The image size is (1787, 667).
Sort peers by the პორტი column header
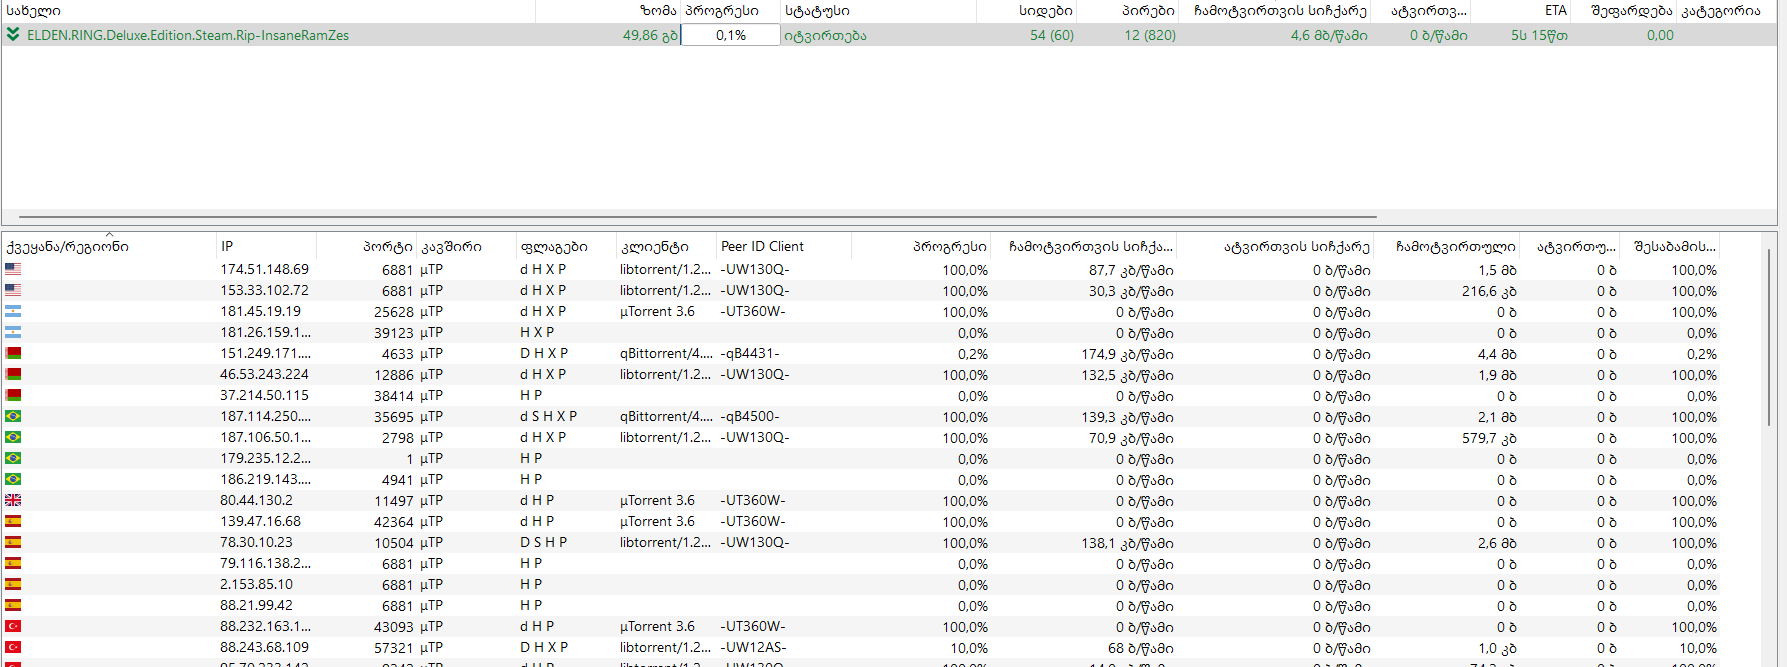point(366,246)
